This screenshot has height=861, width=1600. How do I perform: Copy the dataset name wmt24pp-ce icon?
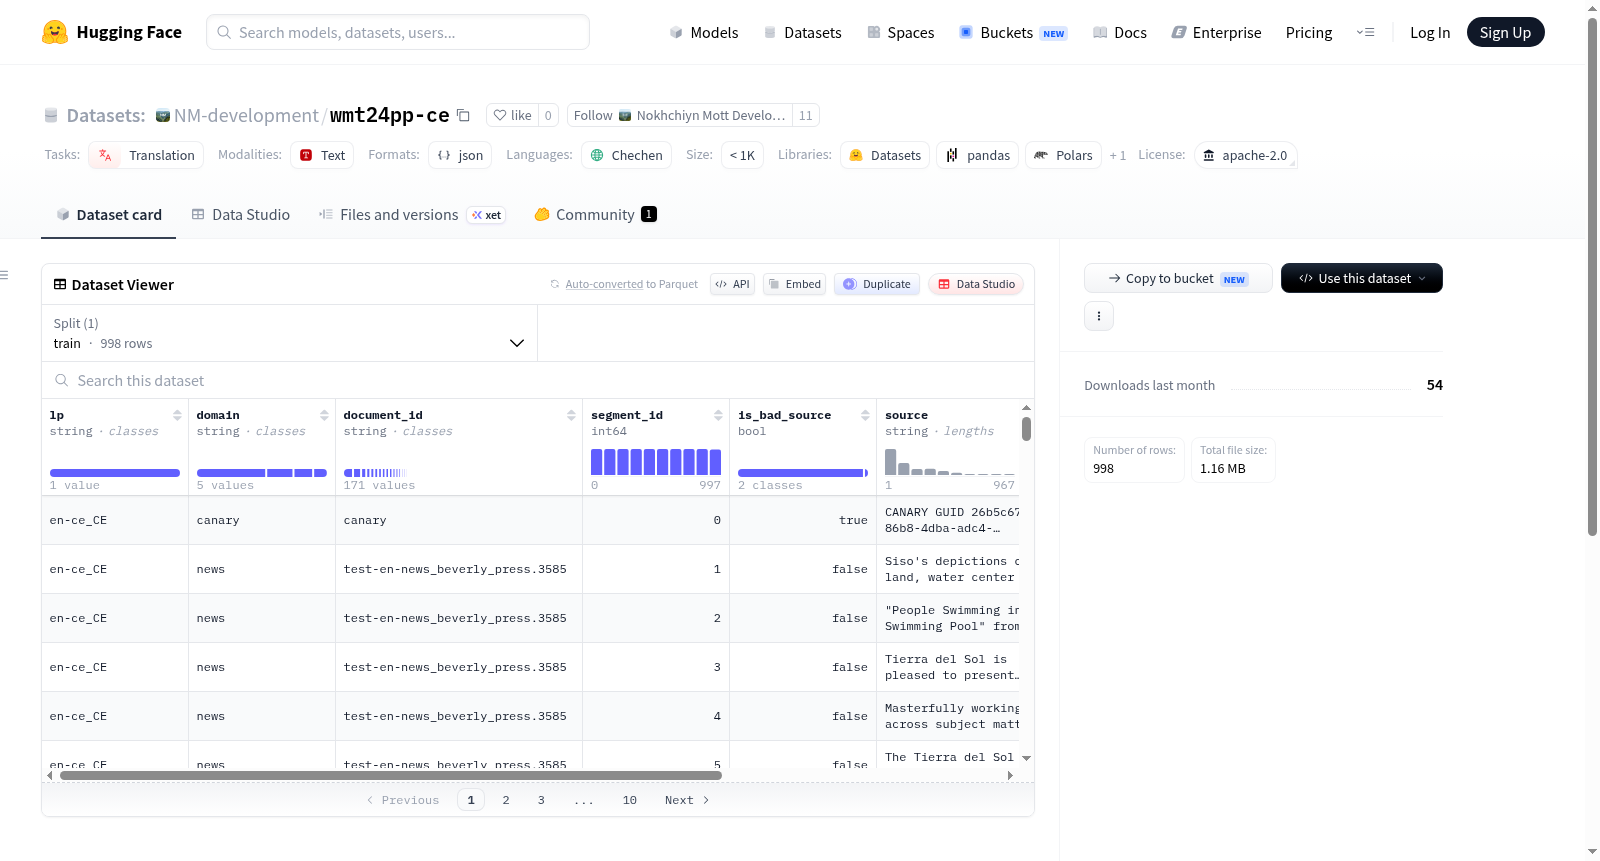[x=463, y=115]
